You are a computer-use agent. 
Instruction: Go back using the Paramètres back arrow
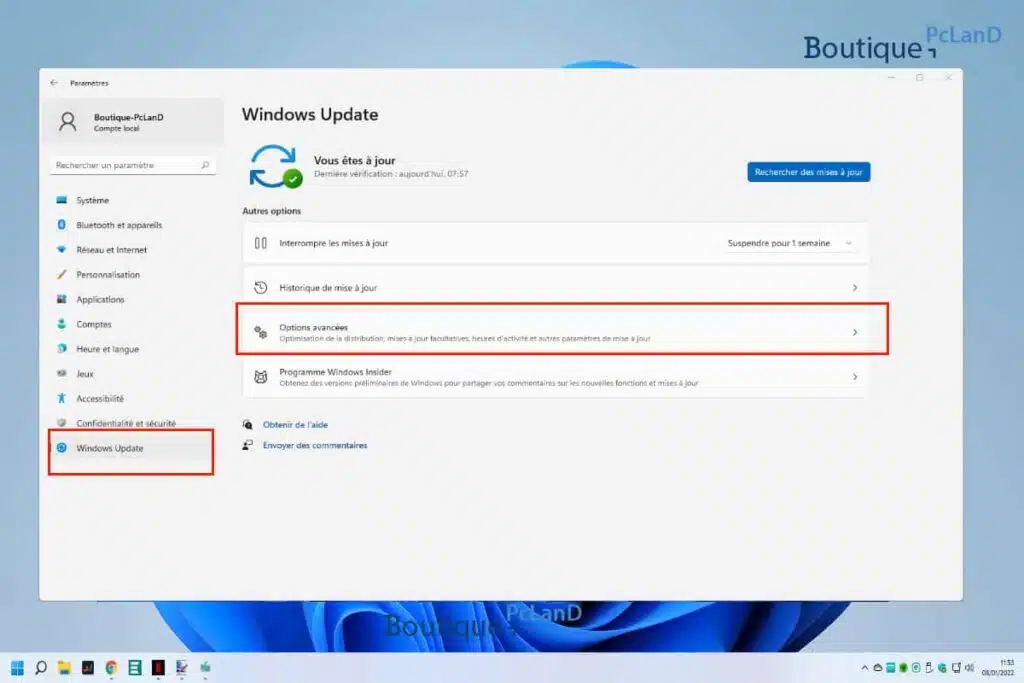(x=54, y=83)
